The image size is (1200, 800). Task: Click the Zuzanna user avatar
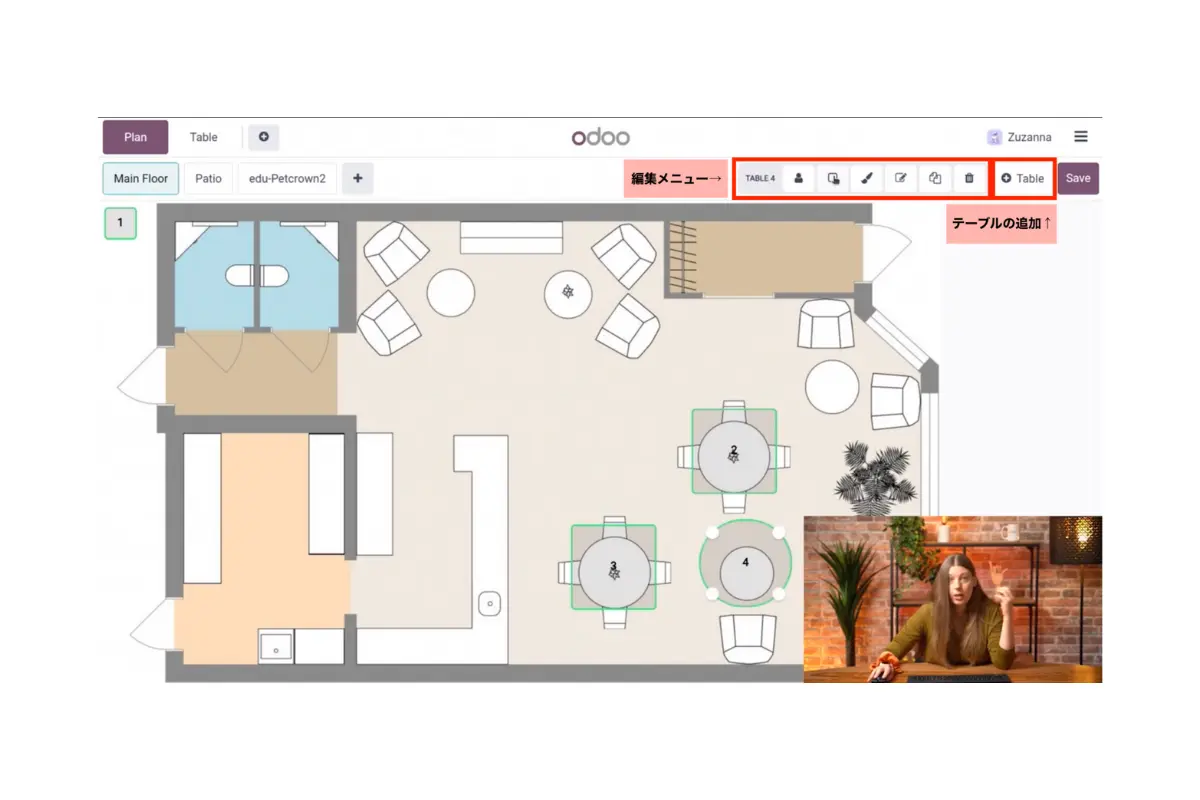point(994,137)
